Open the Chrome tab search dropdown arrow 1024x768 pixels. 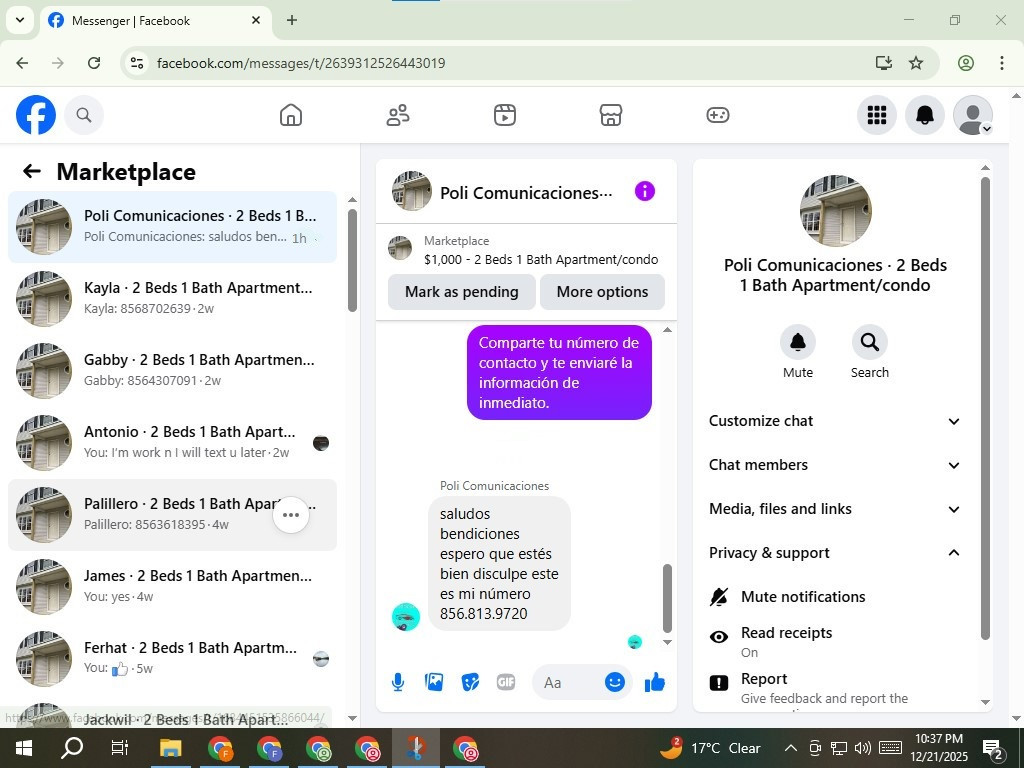click(x=20, y=20)
